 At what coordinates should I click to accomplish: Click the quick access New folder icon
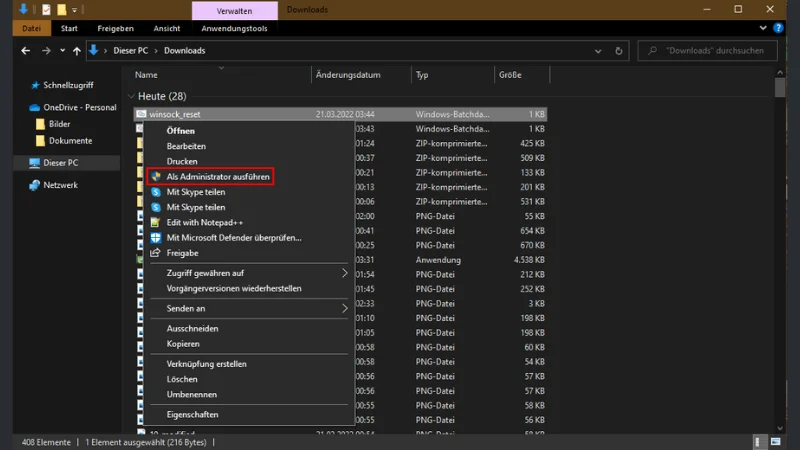point(61,9)
